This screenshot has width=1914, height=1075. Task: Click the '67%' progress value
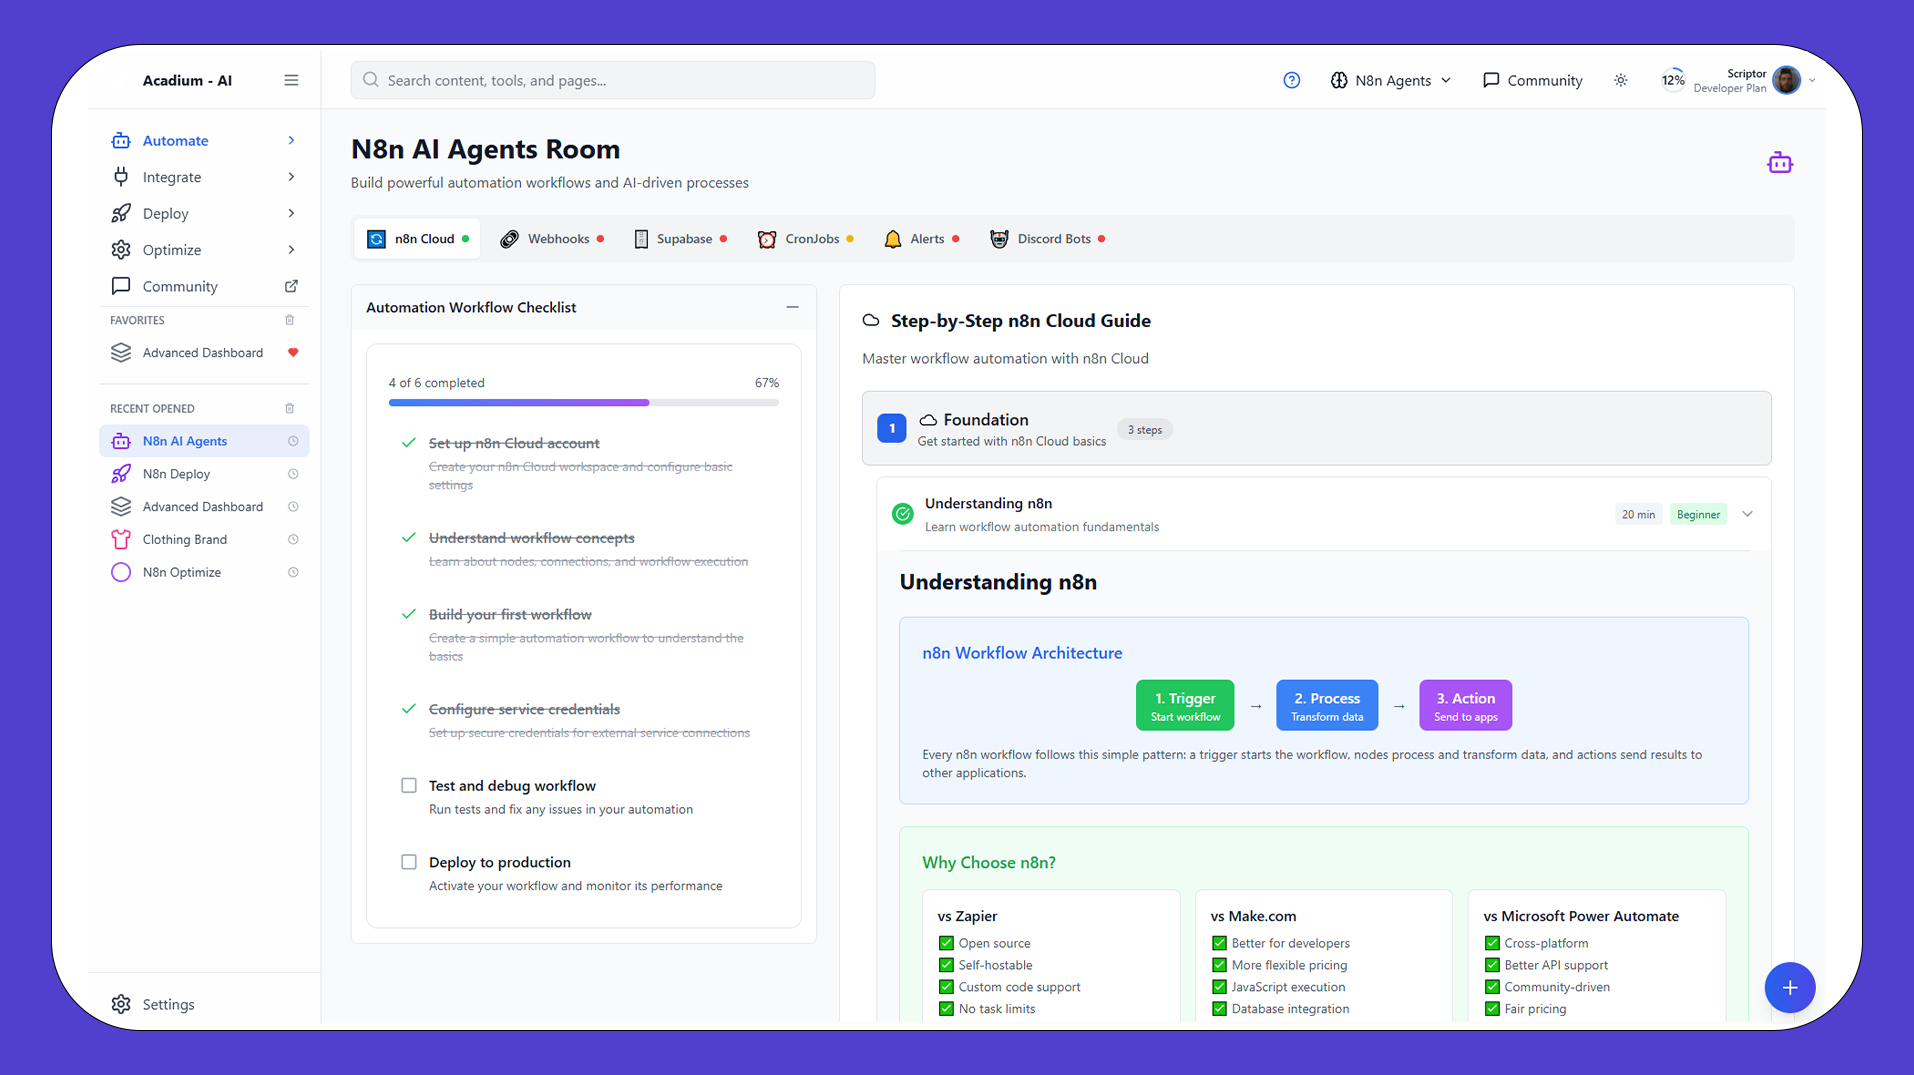pyautogui.click(x=767, y=383)
